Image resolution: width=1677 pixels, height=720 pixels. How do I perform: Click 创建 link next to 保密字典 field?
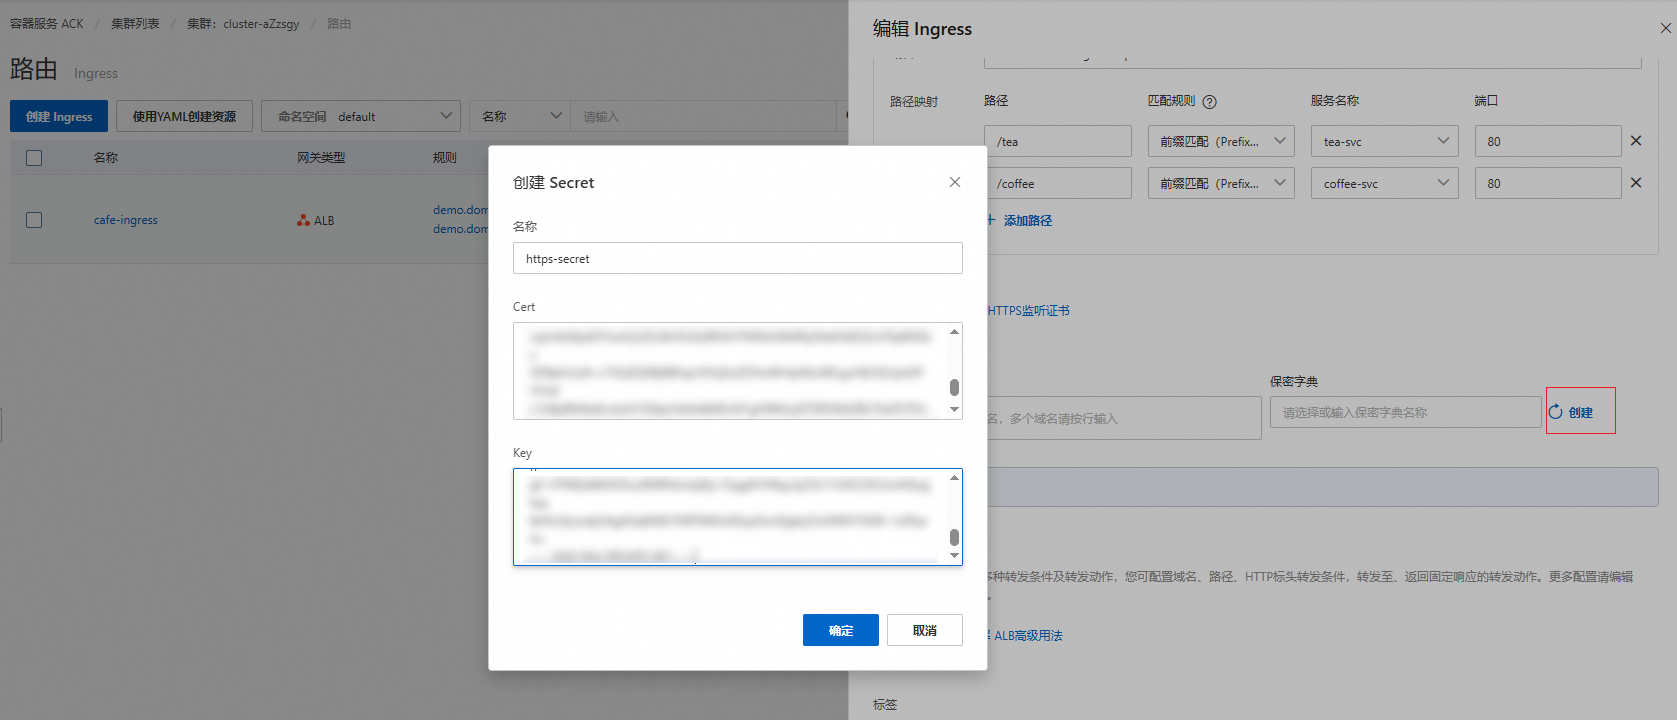point(1581,412)
